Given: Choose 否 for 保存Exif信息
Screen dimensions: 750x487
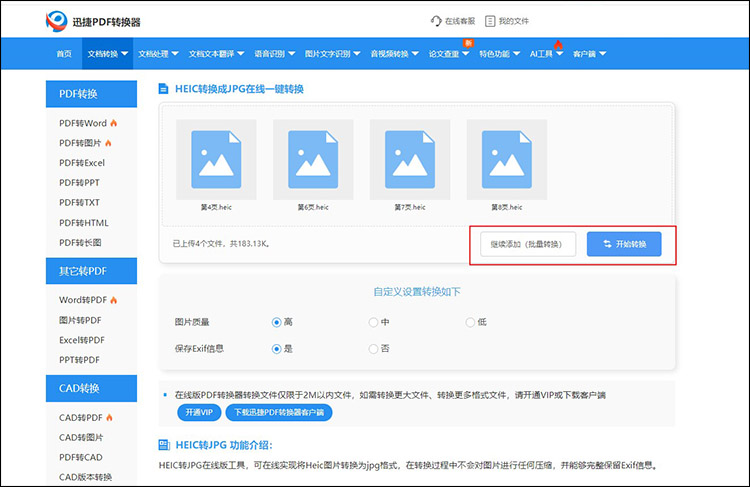Looking at the screenshot, I should click(x=373, y=349).
